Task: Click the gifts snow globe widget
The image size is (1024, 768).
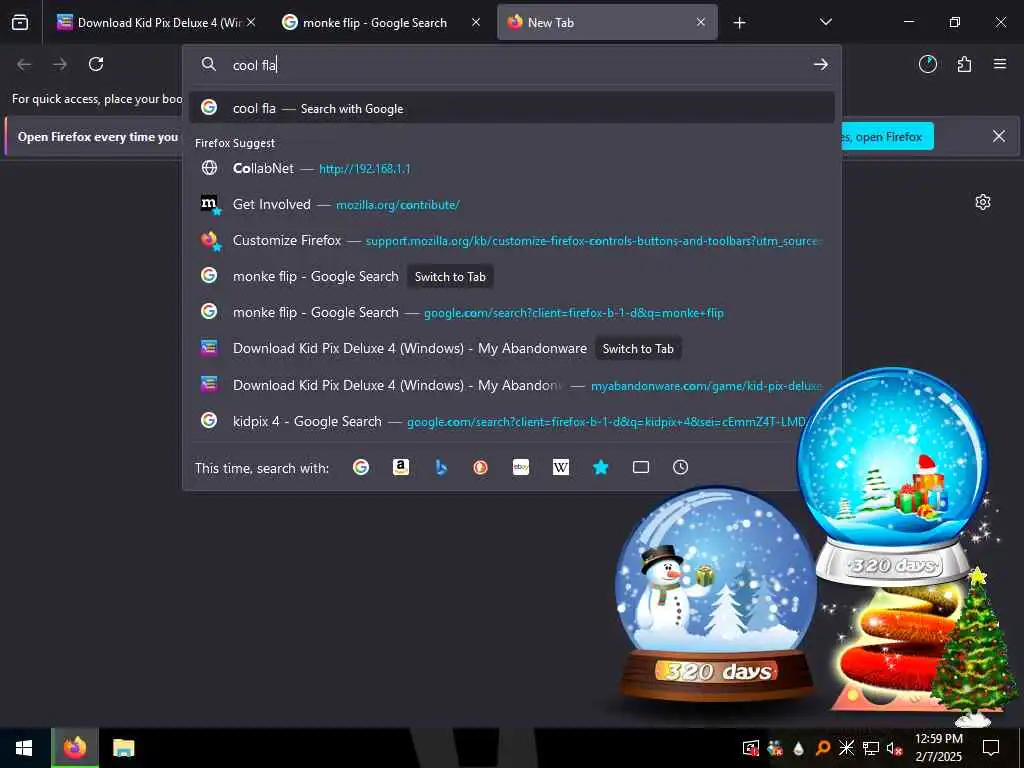Action: click(893, 476)
